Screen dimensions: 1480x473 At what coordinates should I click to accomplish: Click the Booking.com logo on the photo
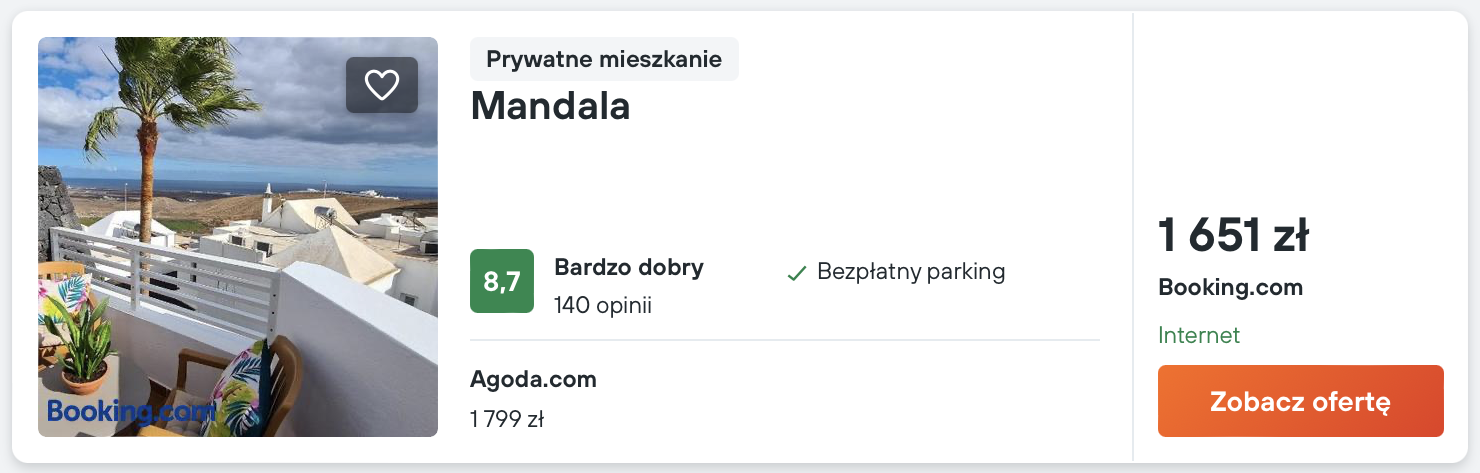click(x=131, y=411)
